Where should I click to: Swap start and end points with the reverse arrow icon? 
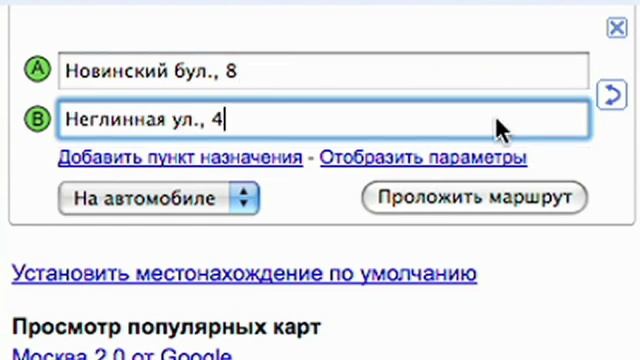pyautogui.click(x=611, y=95)
